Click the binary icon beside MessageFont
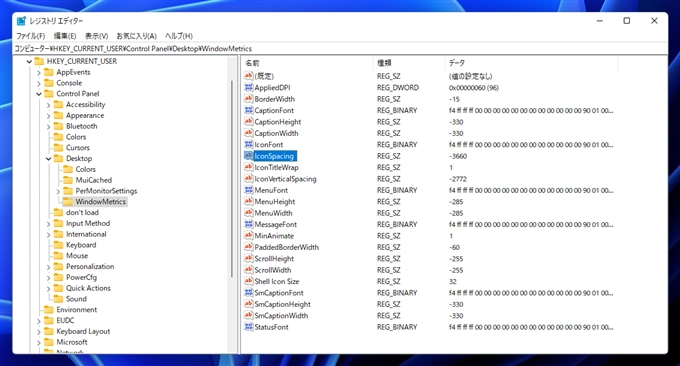Image resolution: width=680 pixels, height=366 pixels. (248, 224)
